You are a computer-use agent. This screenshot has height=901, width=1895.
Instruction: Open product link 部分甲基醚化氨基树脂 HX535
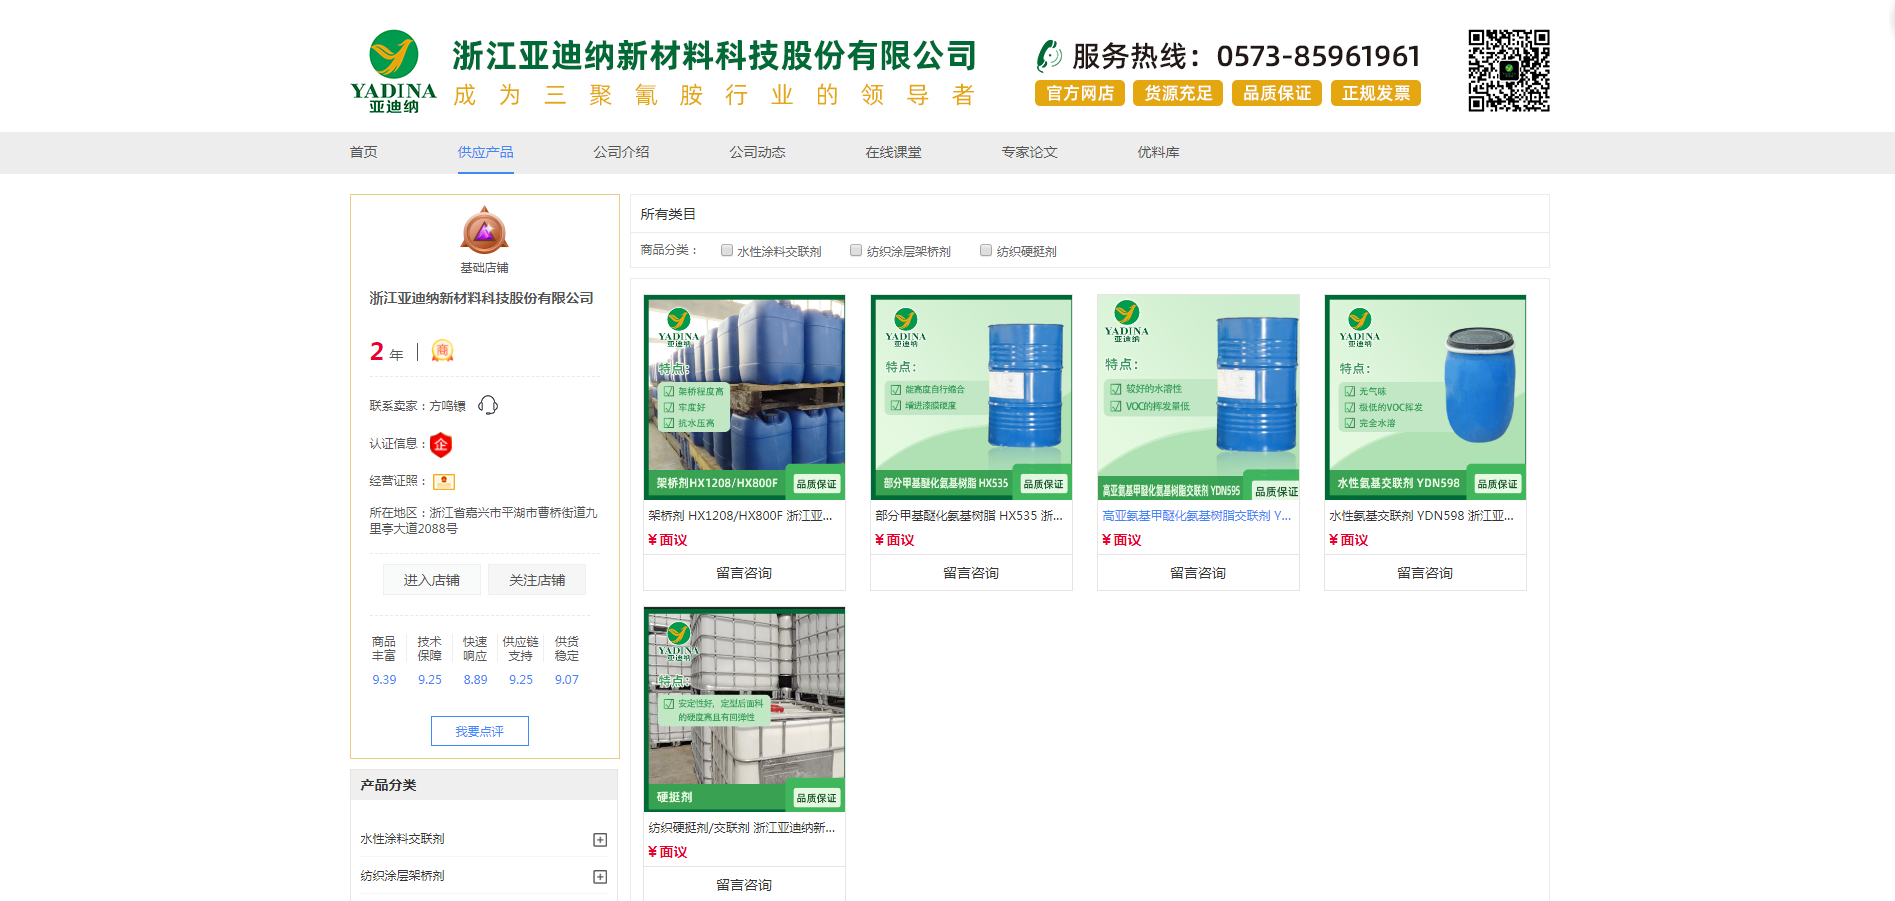point(969,516)
